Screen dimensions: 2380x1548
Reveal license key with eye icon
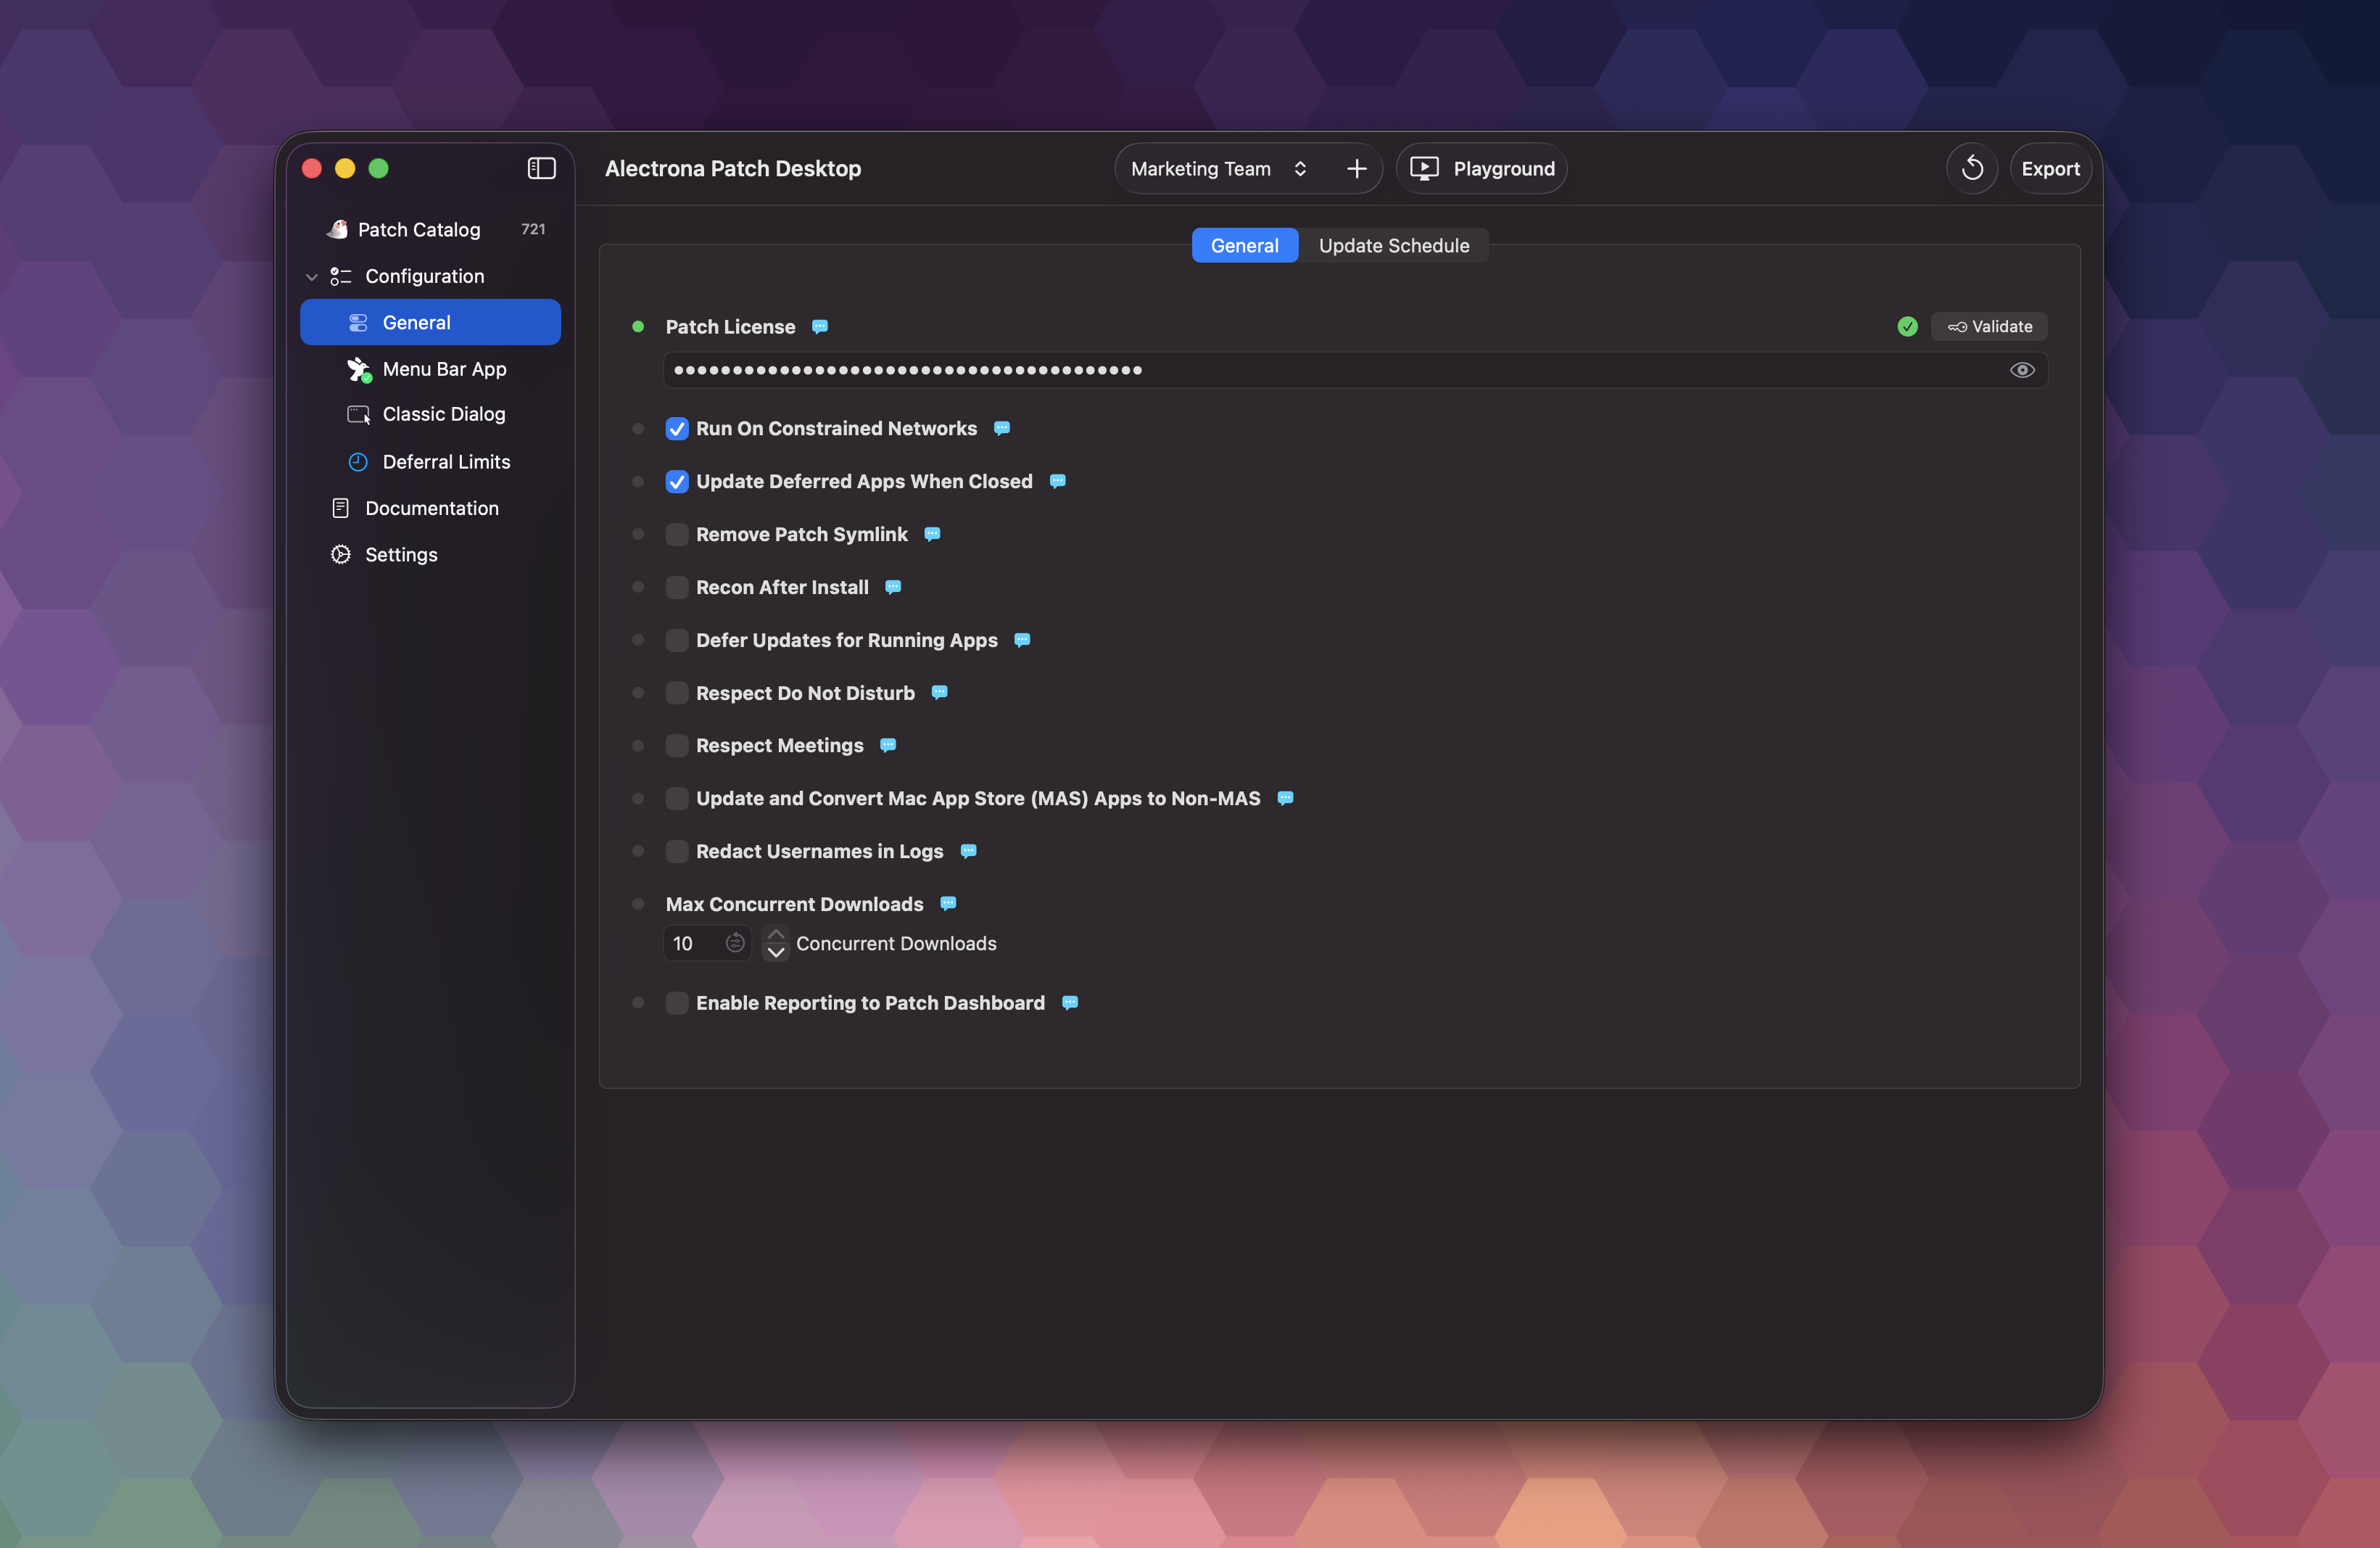tap(2021, 370)
